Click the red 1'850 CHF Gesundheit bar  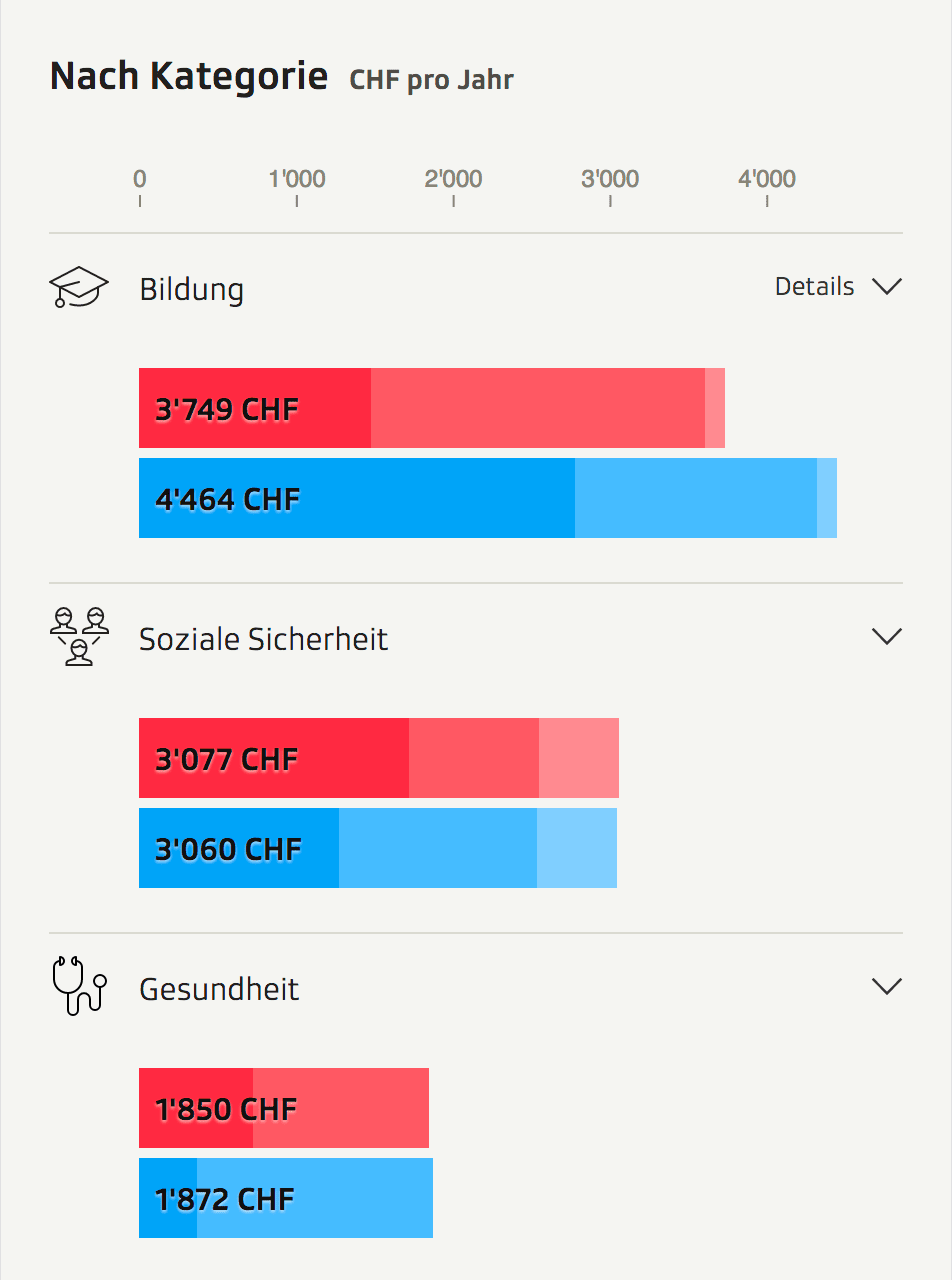click(284, 1108)
